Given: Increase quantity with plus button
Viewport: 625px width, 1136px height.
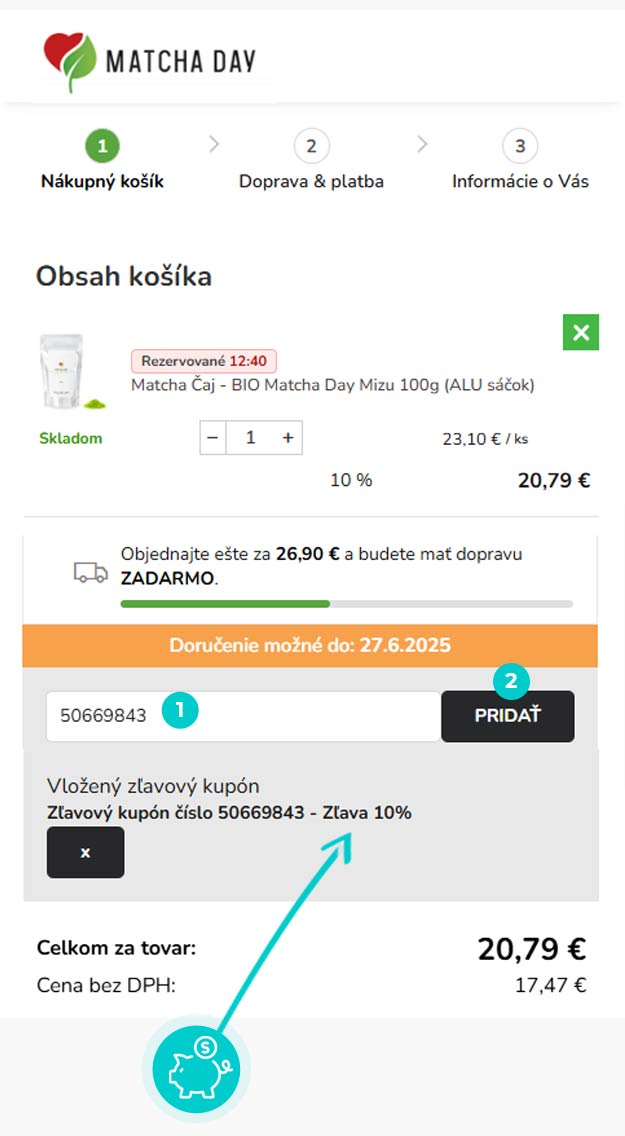Looking at the screenshot, I should 288,438.
